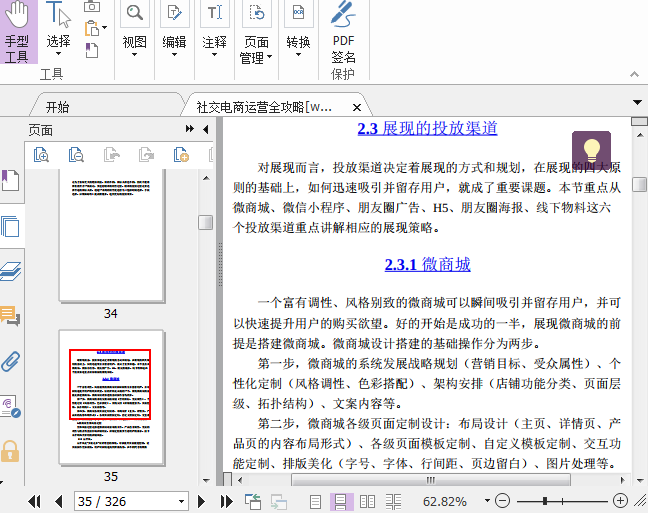Click the bookmark page icon in the ribbon
This screenshot has width=648, height=513.
click(92, 50)
